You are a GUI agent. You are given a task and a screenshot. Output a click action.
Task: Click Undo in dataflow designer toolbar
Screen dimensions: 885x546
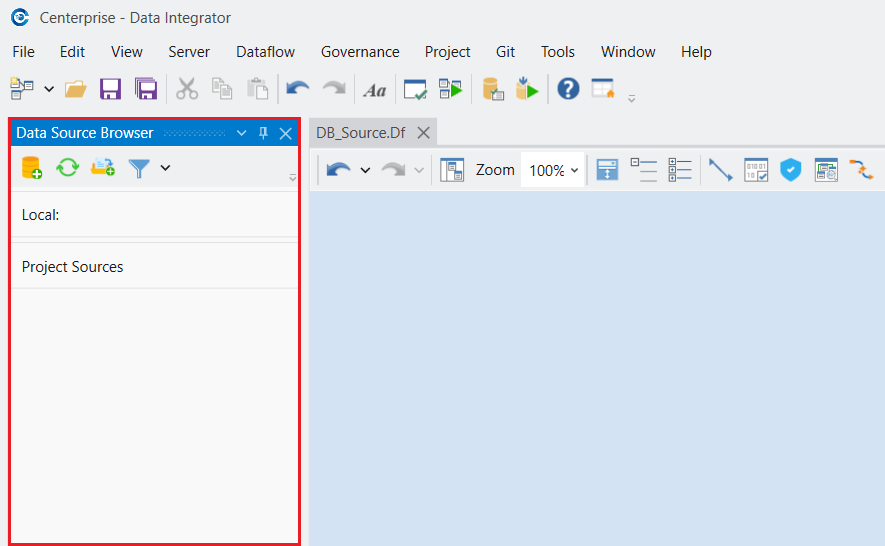coord(339,169)
